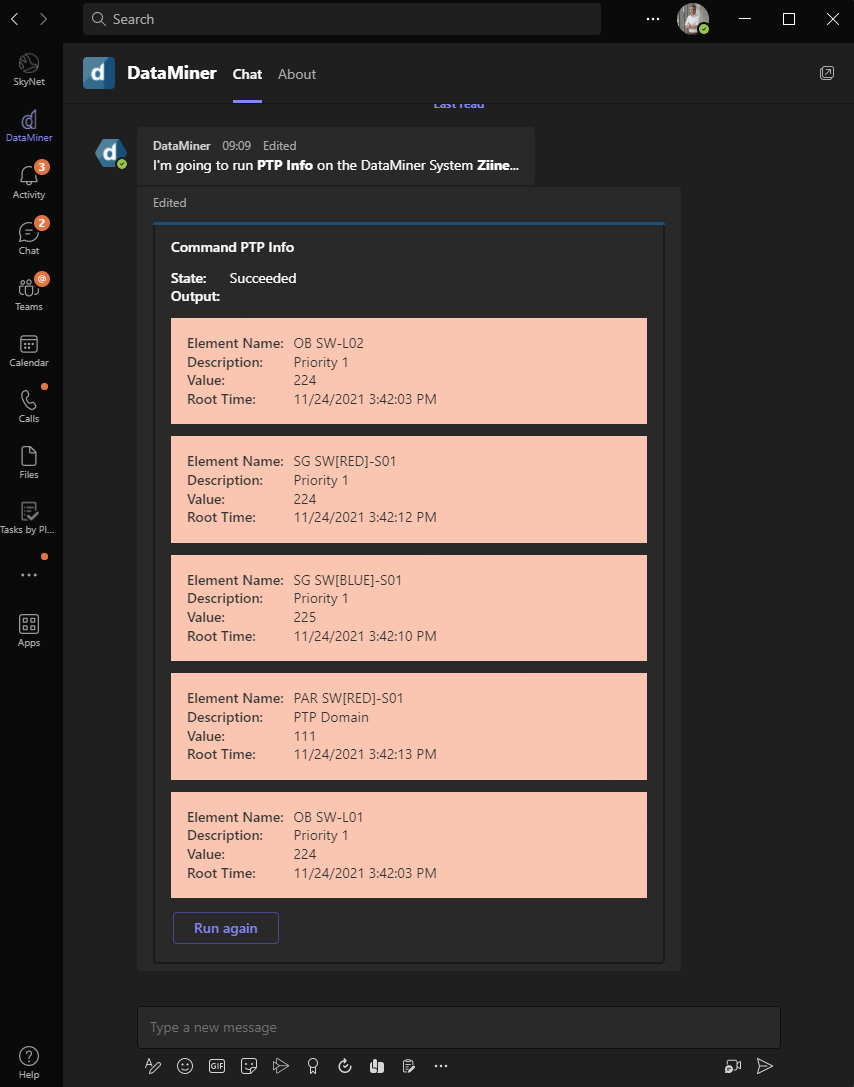
Task: Open Help in the sidebar
Action: [x=29, y=1063]
